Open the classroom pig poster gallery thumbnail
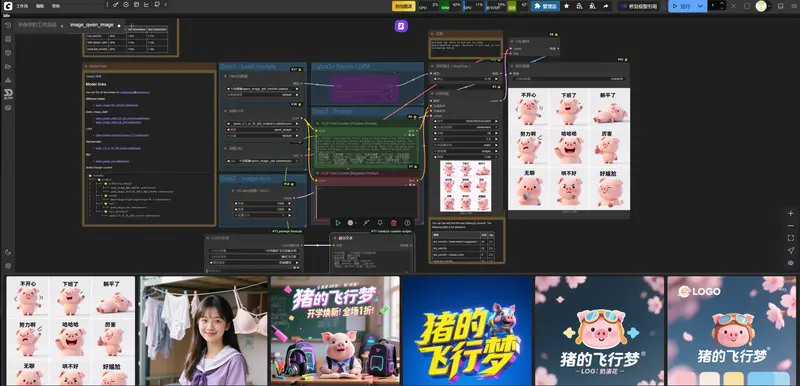Image resolution: width=800 pixels, height=386 pixels. coord(335,330)
